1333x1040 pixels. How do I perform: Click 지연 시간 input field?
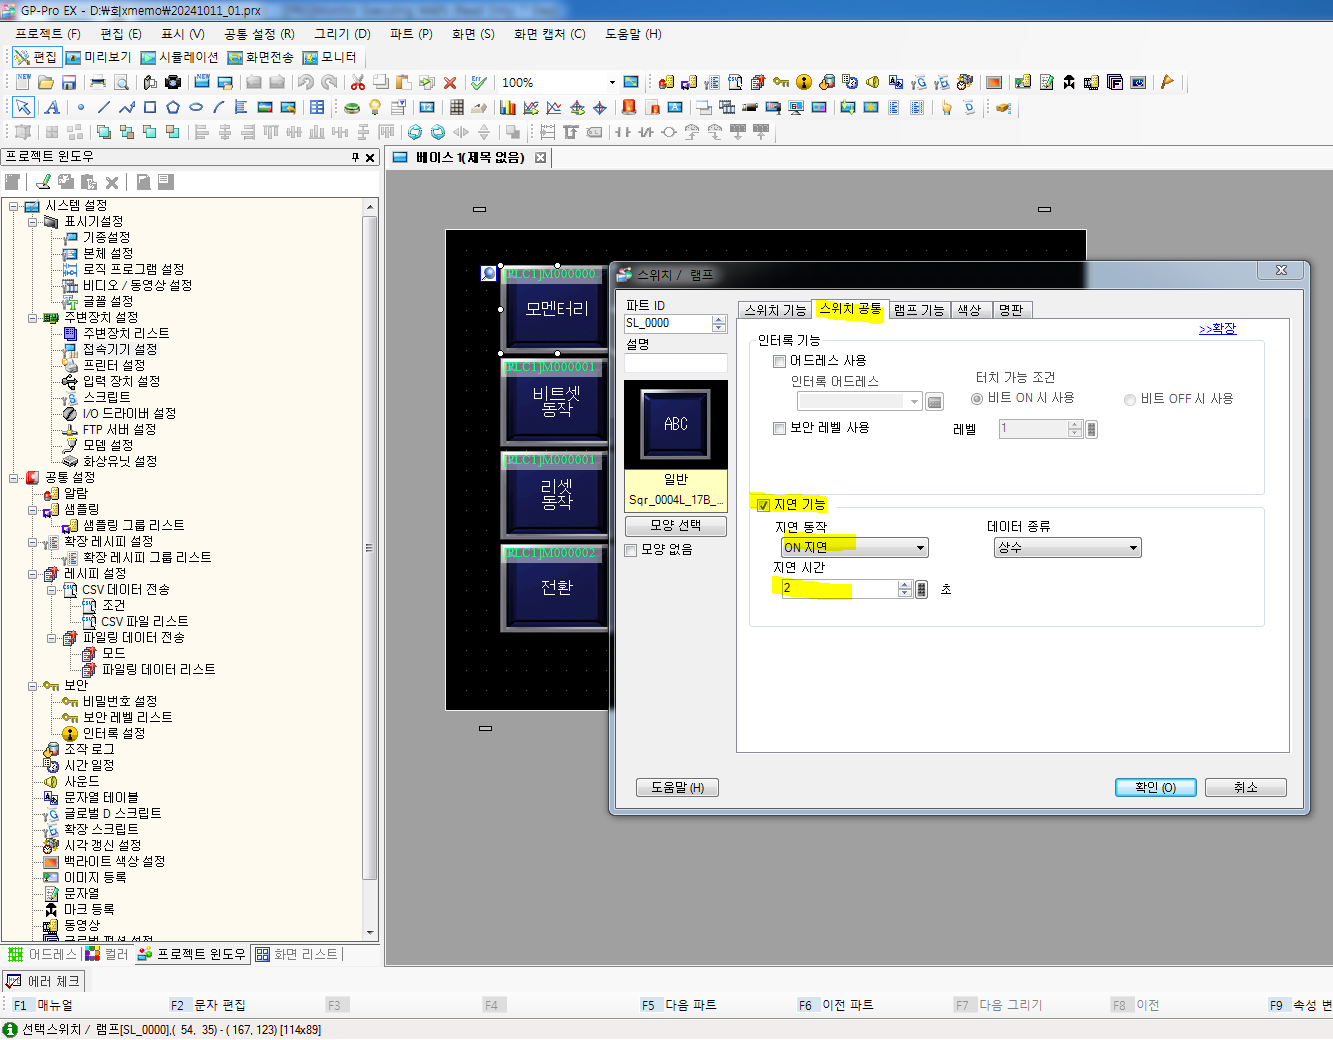[839, 589]
